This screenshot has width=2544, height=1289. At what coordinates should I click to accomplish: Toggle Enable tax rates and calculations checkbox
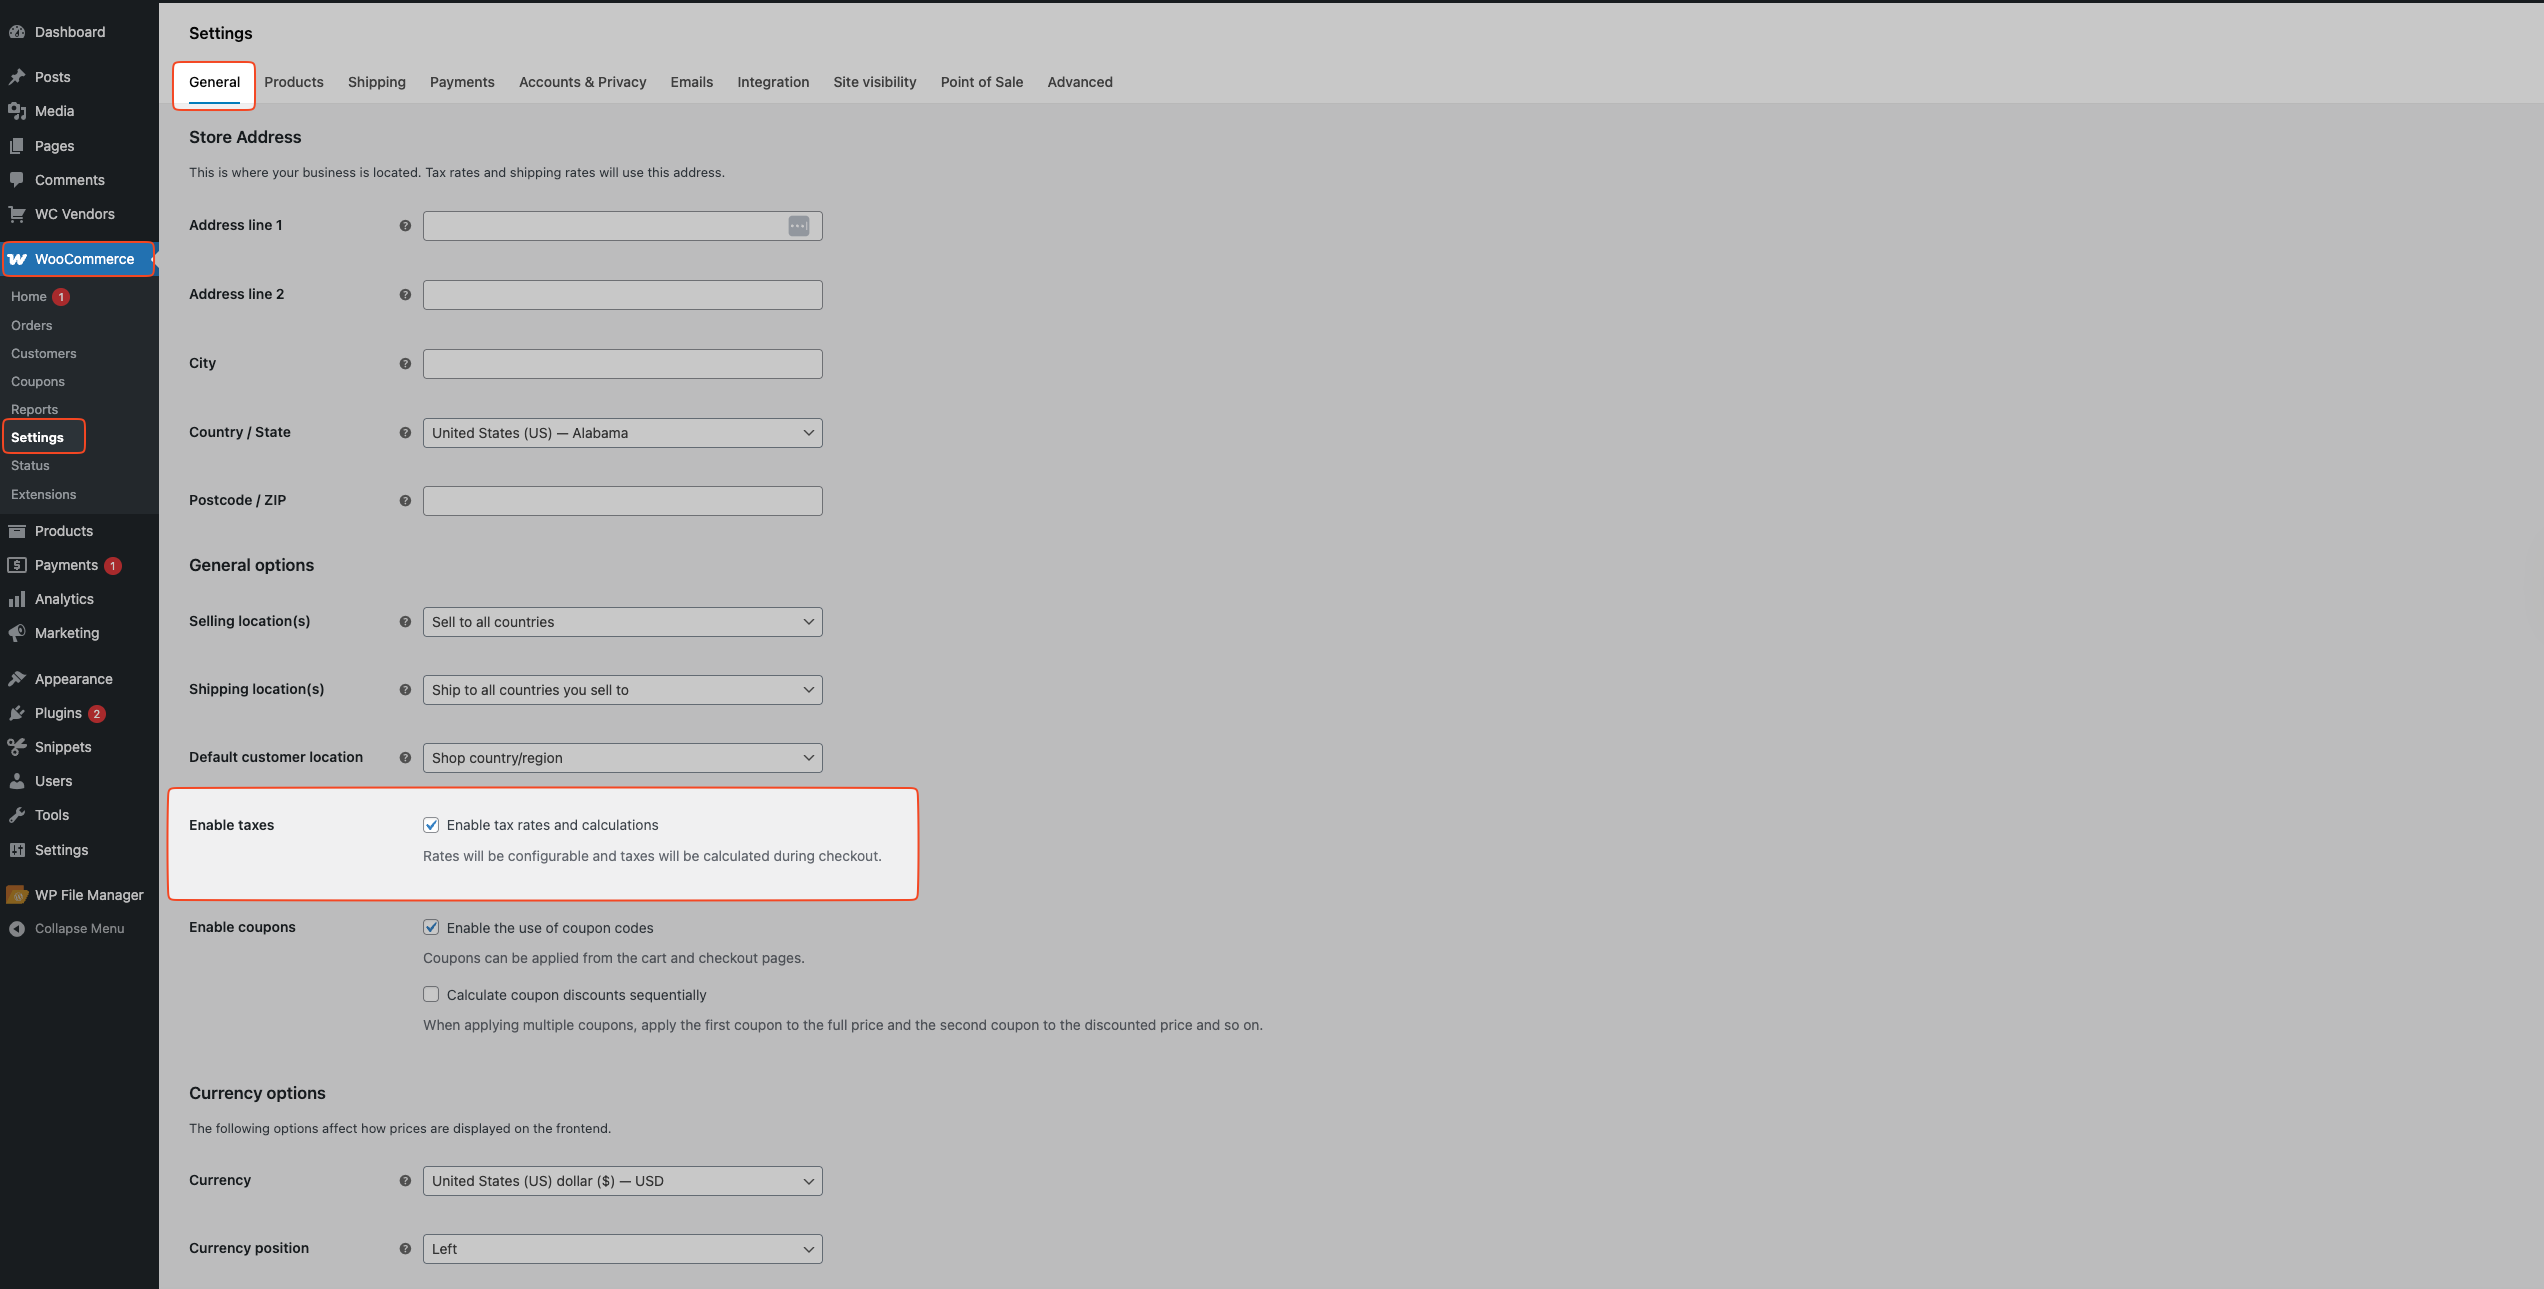(431, 825)
